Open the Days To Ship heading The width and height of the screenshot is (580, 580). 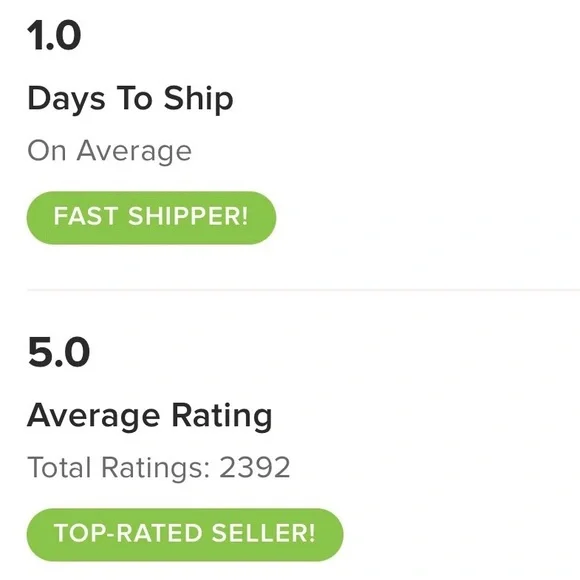(x=130, y=98)
